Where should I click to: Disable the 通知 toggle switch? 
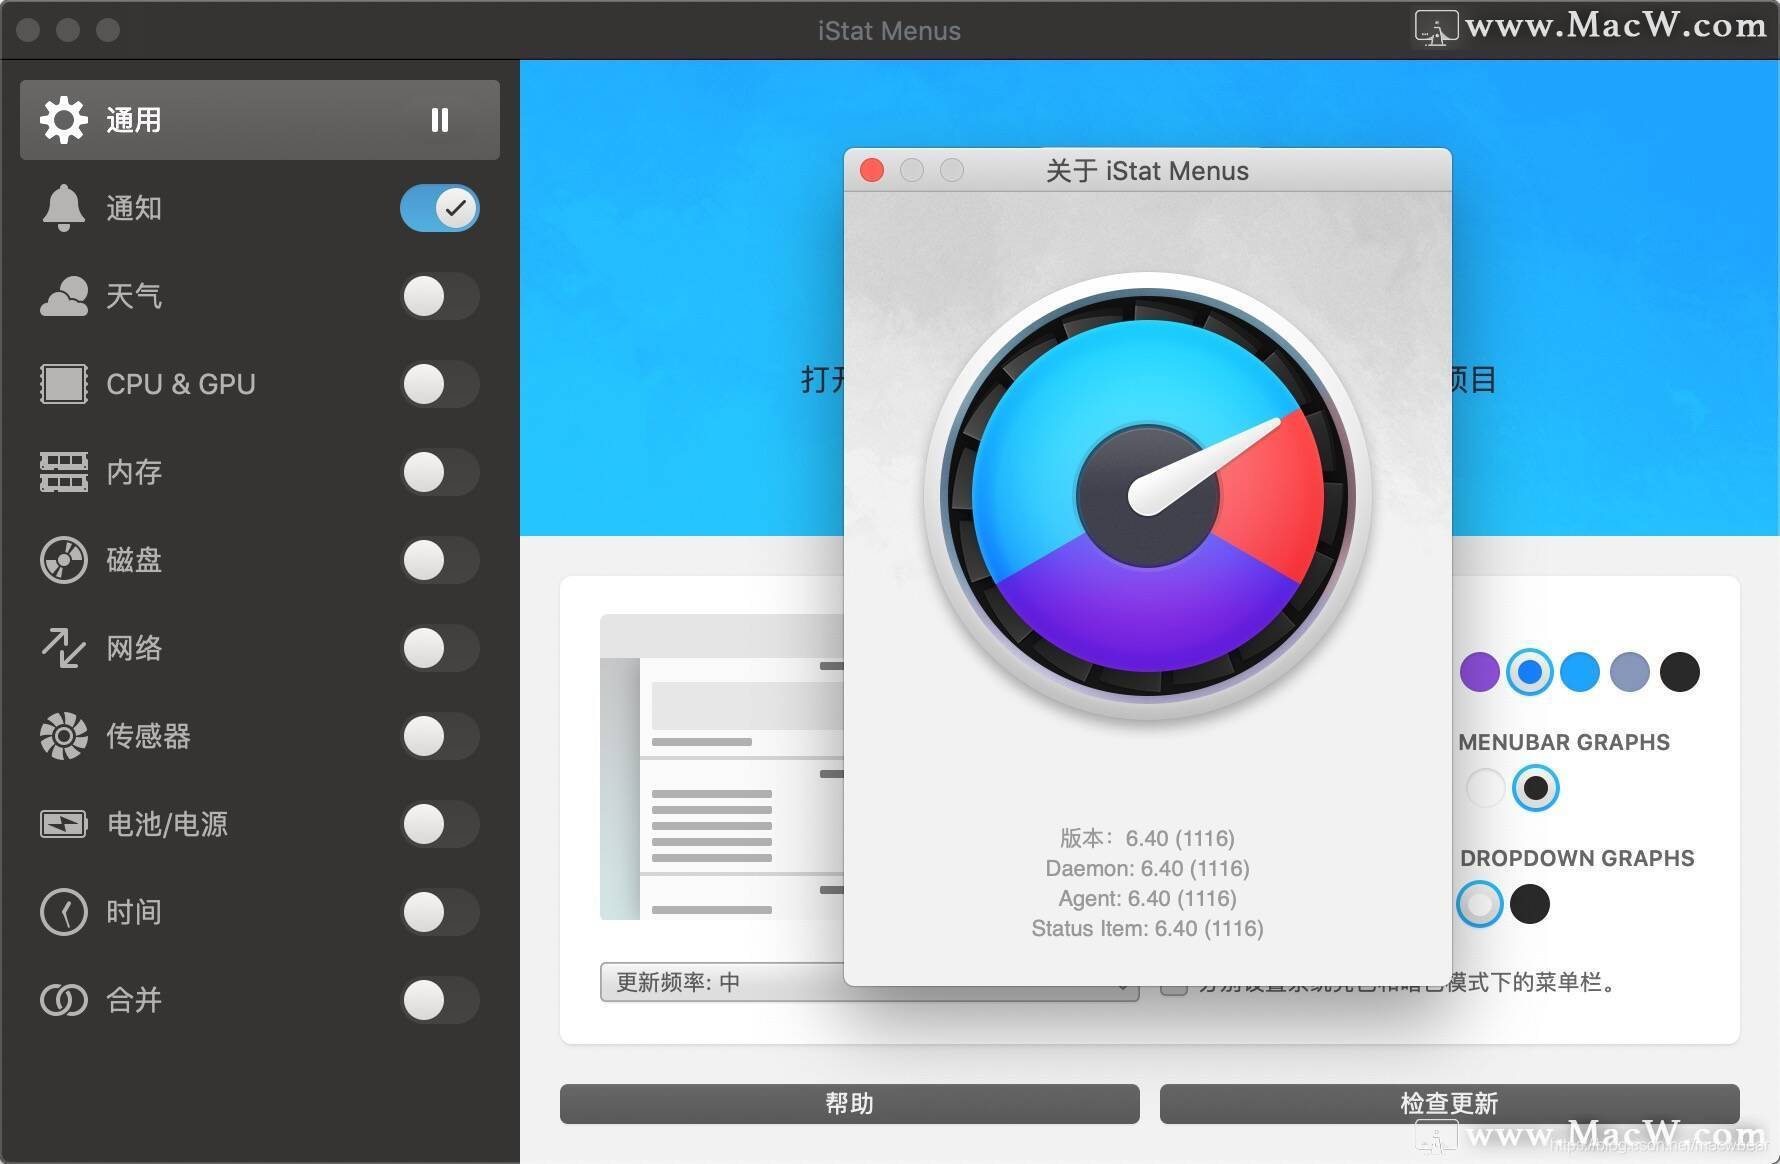click(440, 208)
